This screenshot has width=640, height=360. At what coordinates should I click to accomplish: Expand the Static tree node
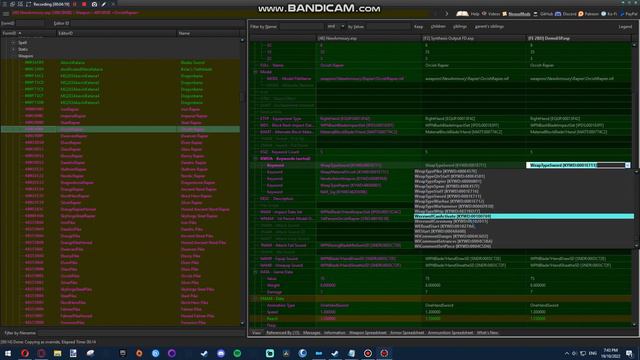[x=13, y=49]
